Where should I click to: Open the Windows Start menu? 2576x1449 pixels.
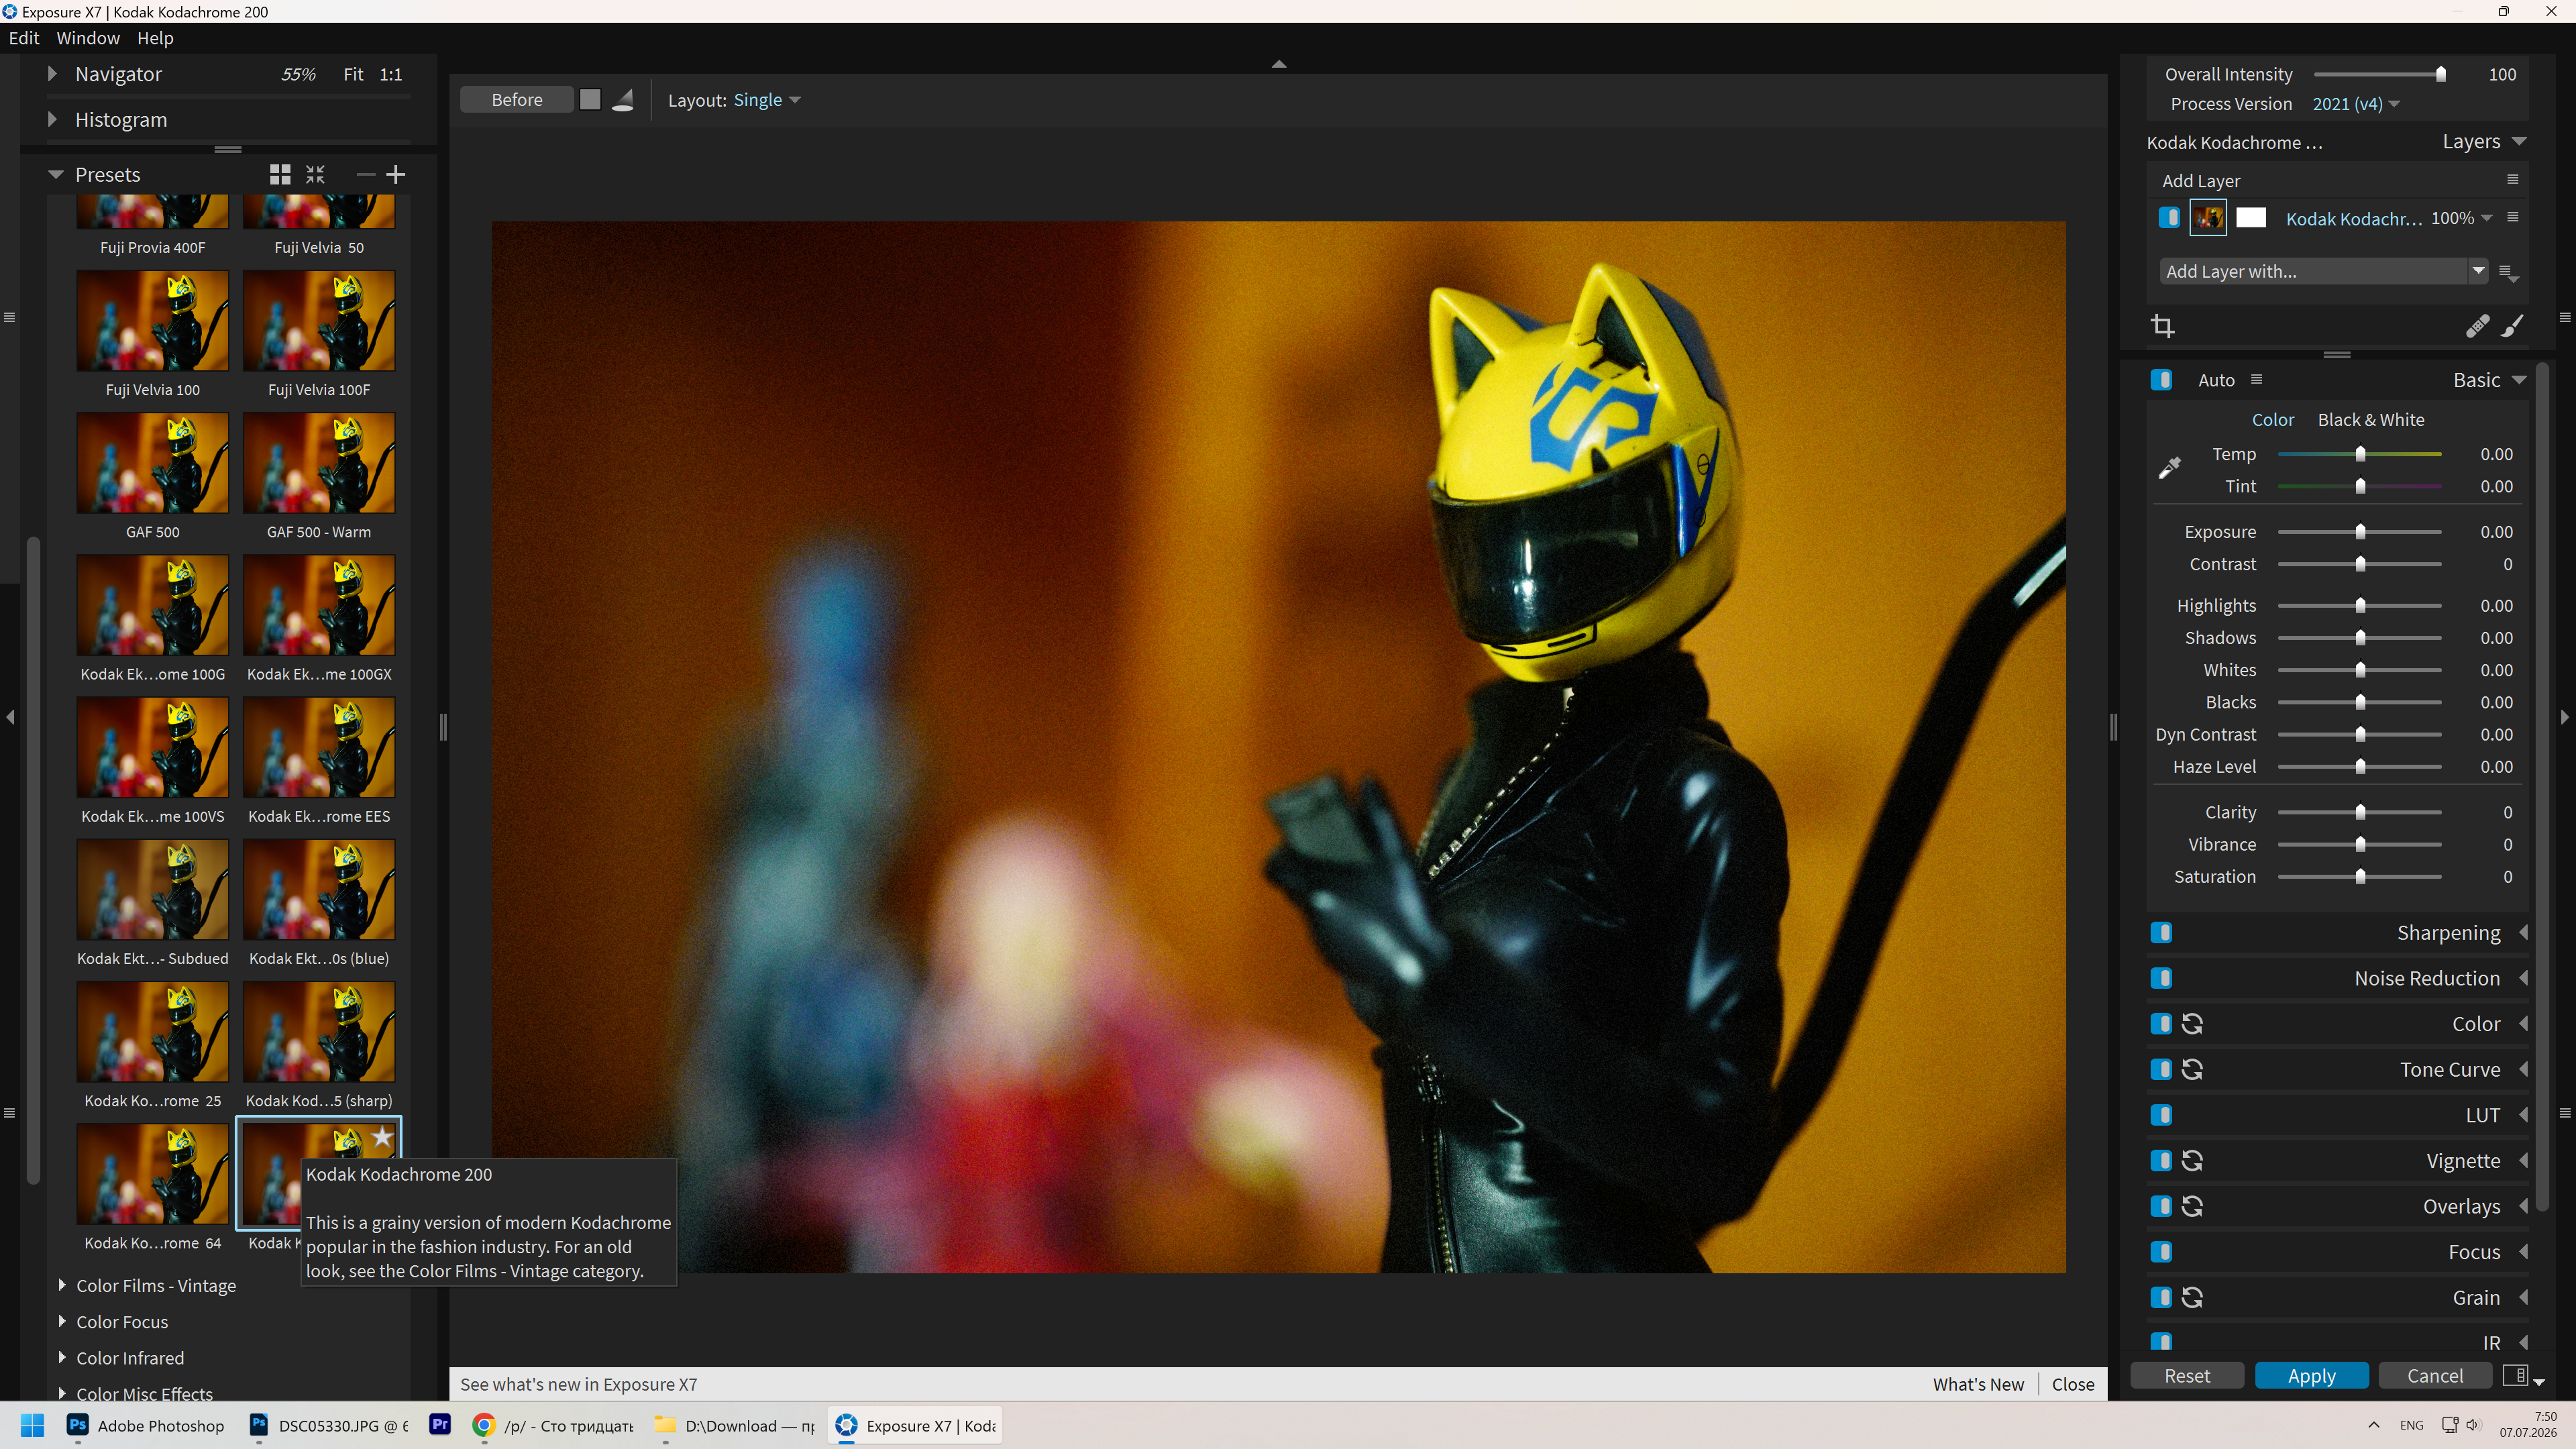pos(32,1426)
